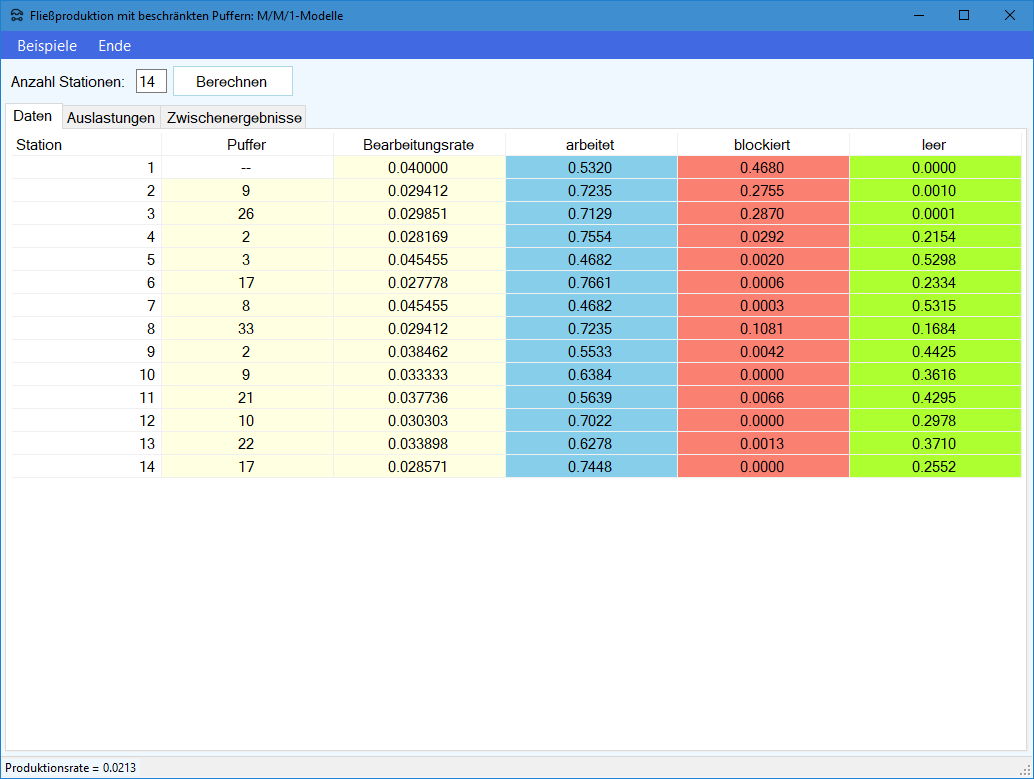Click arbeitet value 0.7661 of station 6
1034x779 pixels.
point(590,283)
